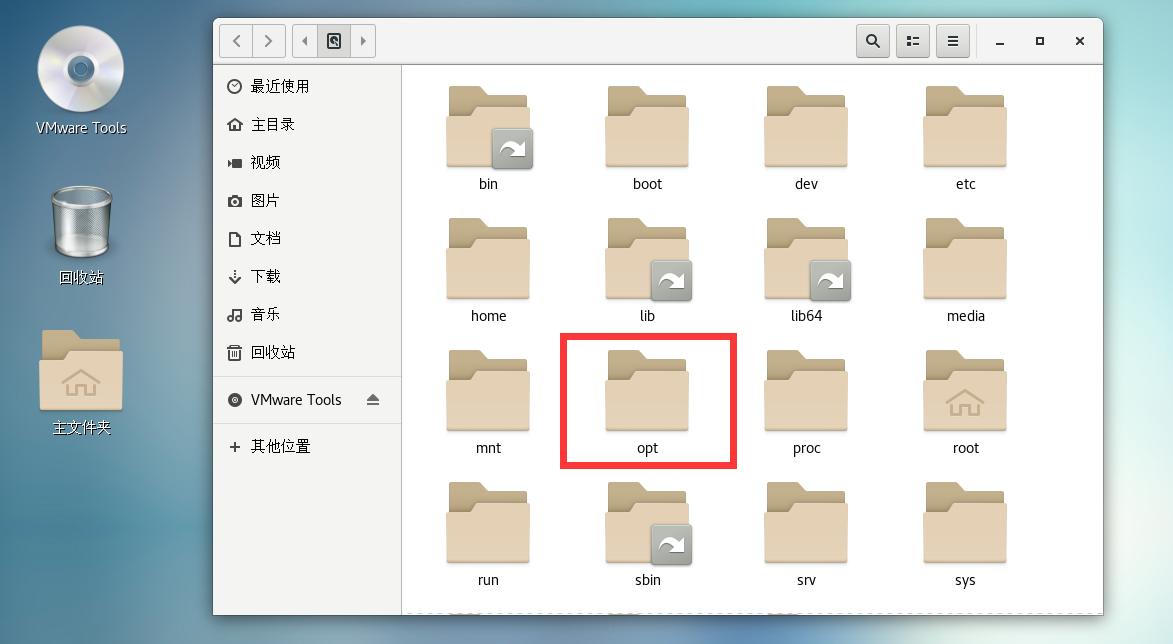The width and height of the screenshot is (1173, 644).
Task: Select the home folder icon
Action: [x=488, y=258]
